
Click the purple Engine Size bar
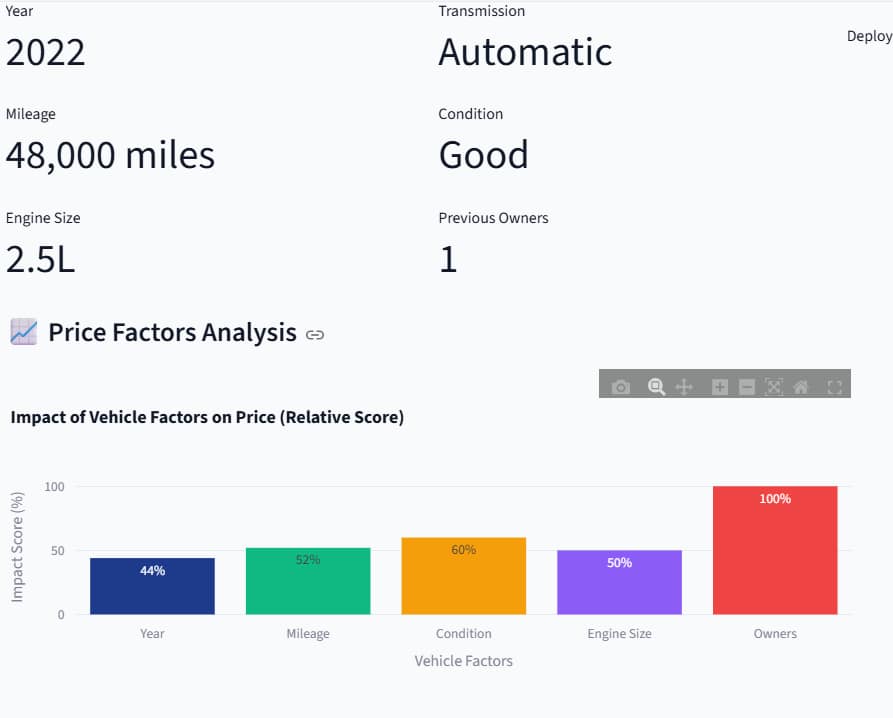(619, 583)
